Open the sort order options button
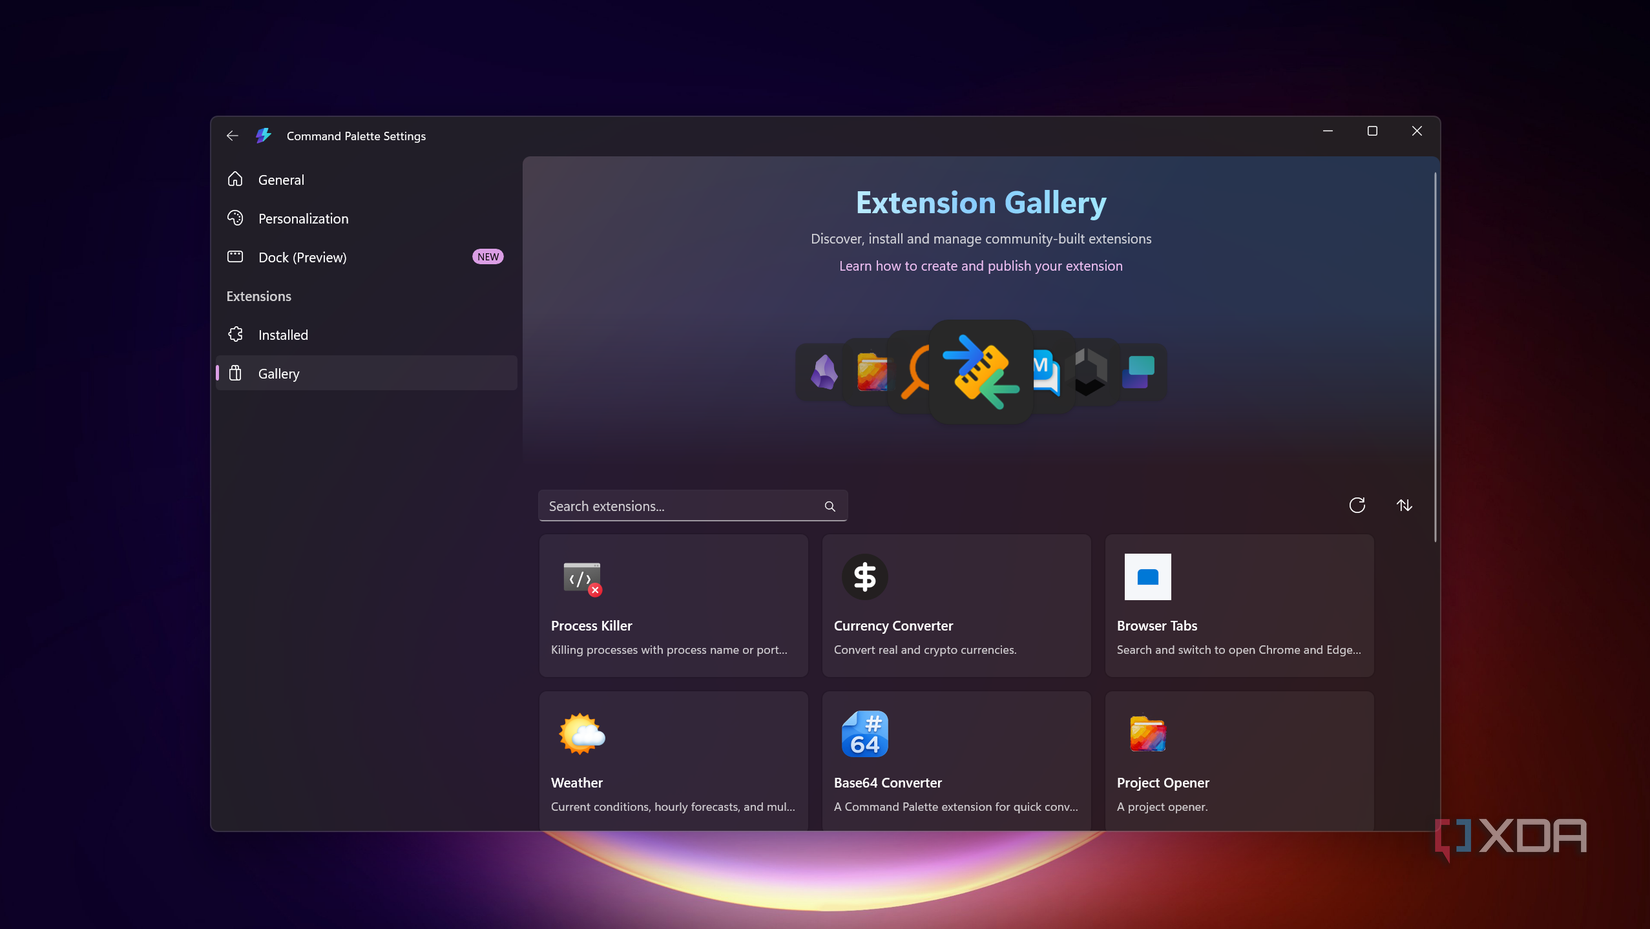The width and height of the screenshot is (1650, 929). click(1404, 505)
